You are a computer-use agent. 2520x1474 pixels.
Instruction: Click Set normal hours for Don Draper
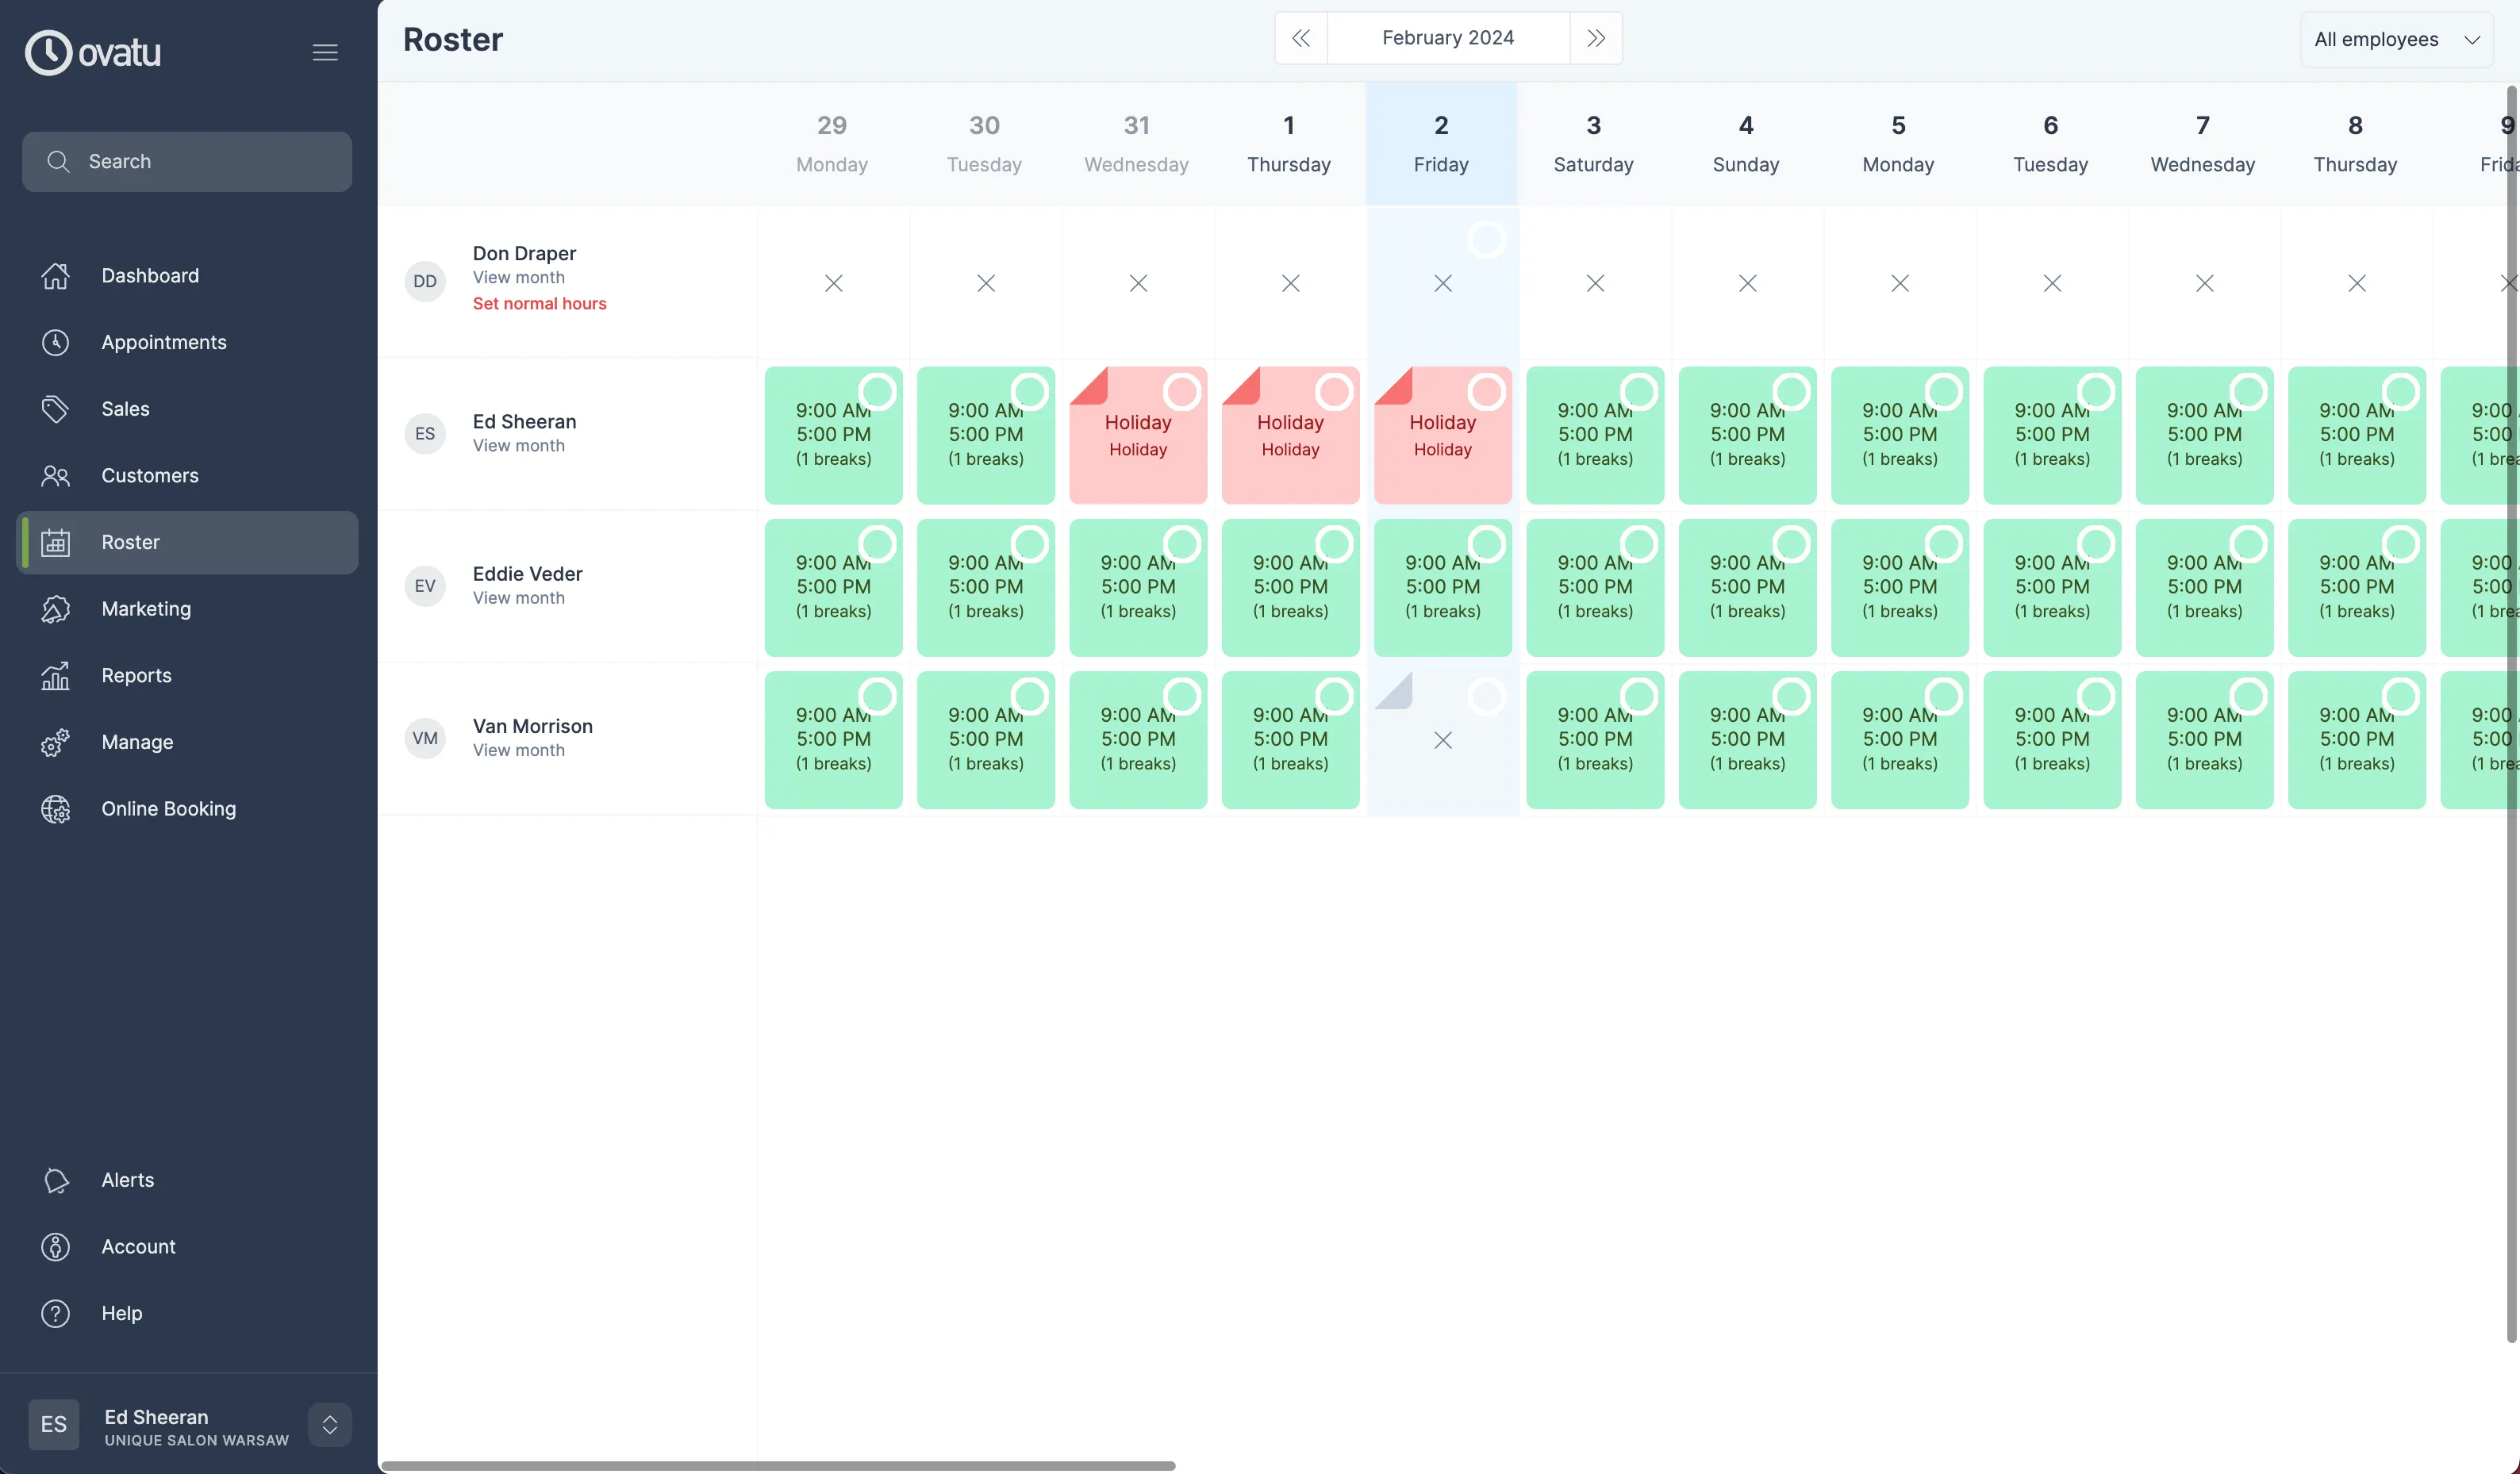coord(540,303)
